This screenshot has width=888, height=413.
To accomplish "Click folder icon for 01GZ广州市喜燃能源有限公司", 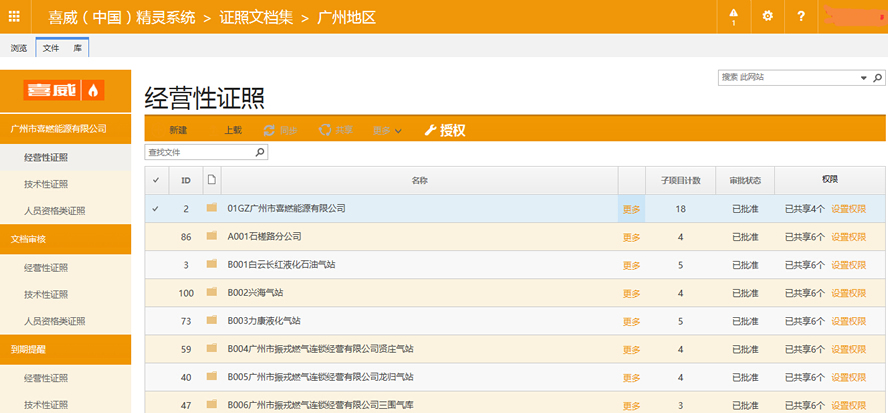I will pos(212,208).
